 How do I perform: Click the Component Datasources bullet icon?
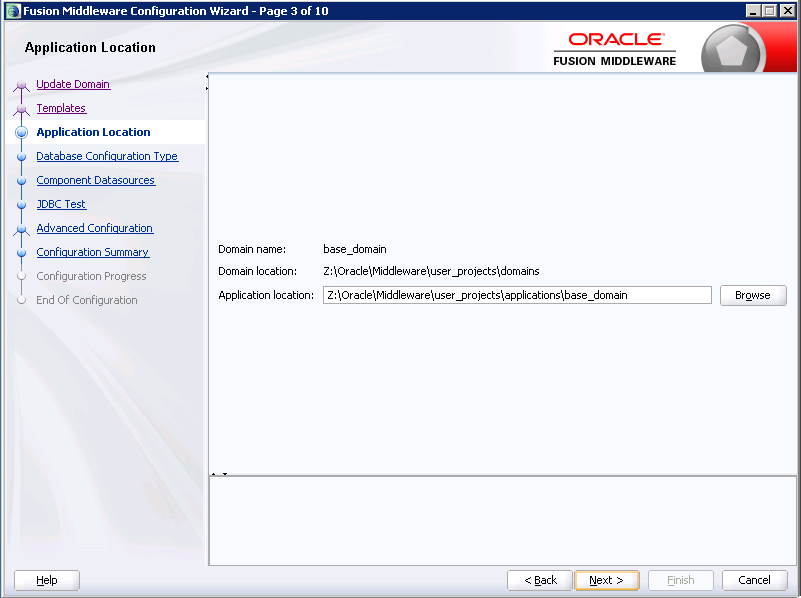coord(21,181)
